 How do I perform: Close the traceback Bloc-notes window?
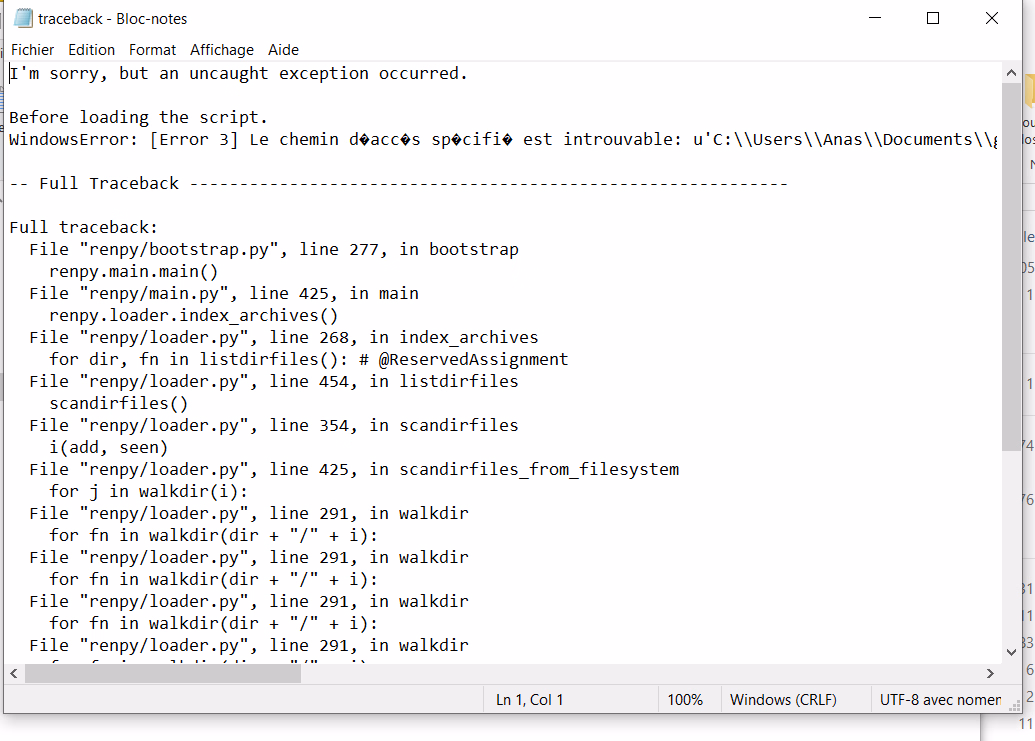991,18
